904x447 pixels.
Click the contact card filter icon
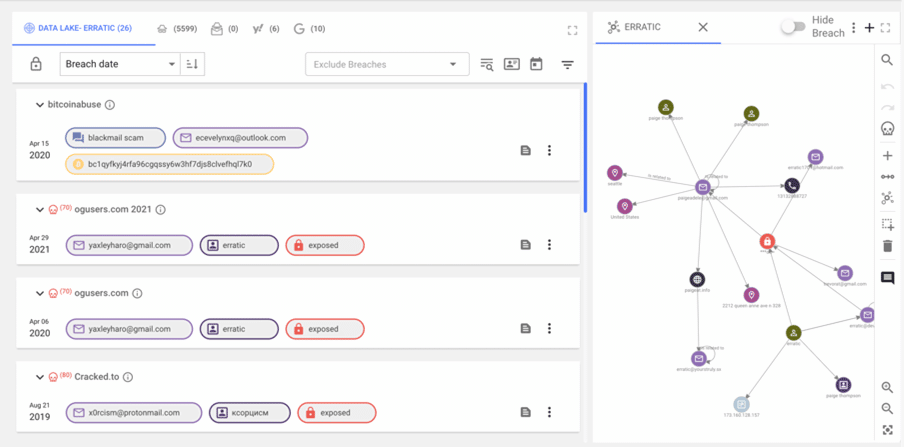coord(512,64)
